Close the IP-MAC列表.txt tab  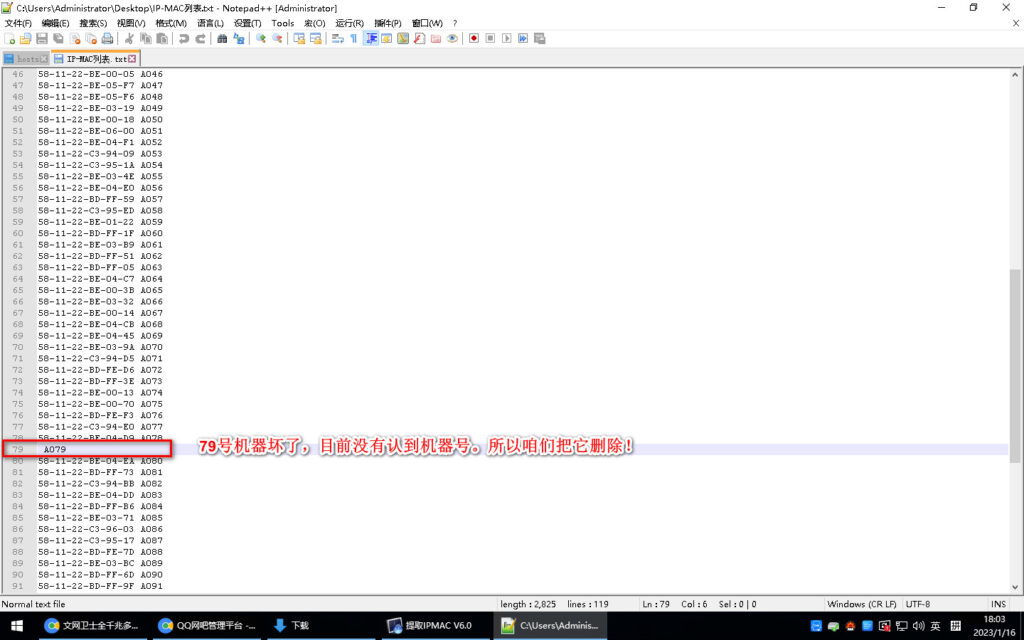click(132, 59)
